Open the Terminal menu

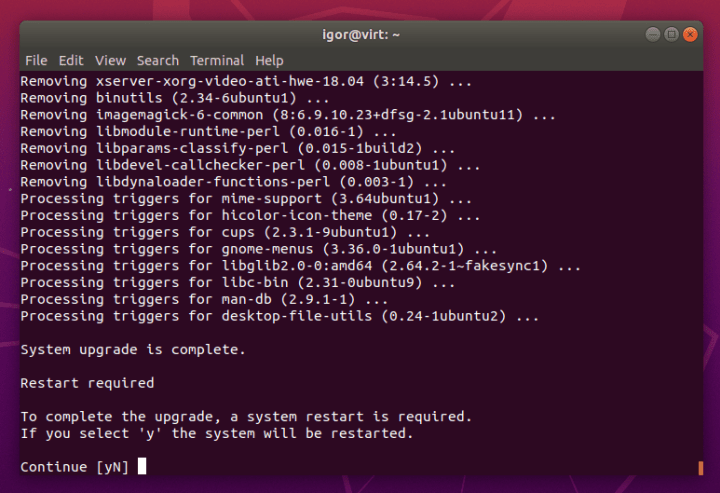click(x=217, y=61)
